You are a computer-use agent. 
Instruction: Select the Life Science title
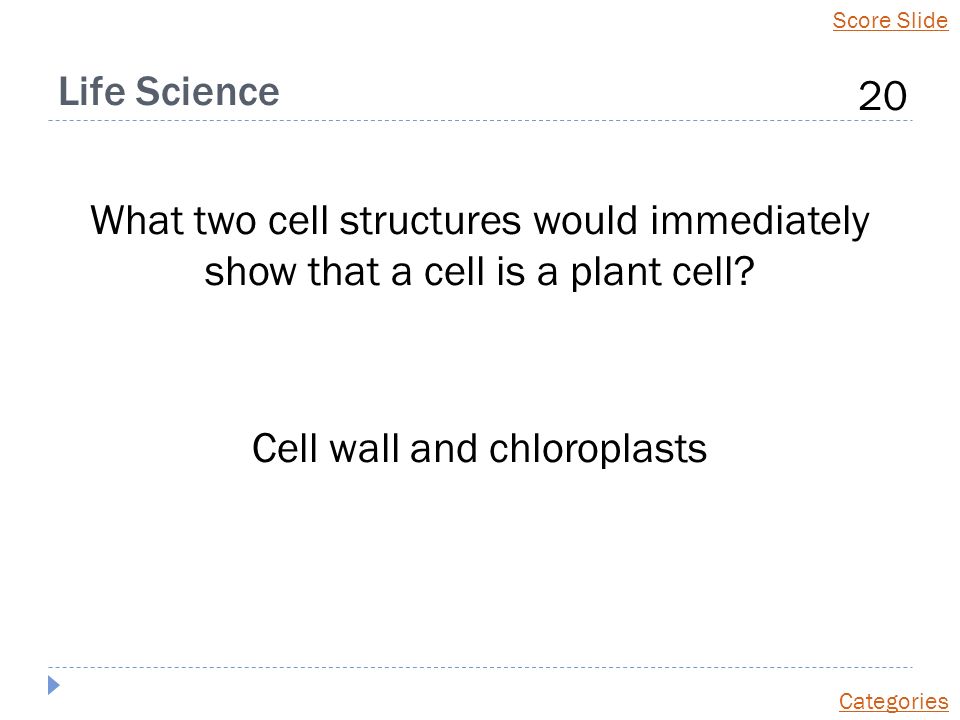pyautogui.click(x=169, y=91)
